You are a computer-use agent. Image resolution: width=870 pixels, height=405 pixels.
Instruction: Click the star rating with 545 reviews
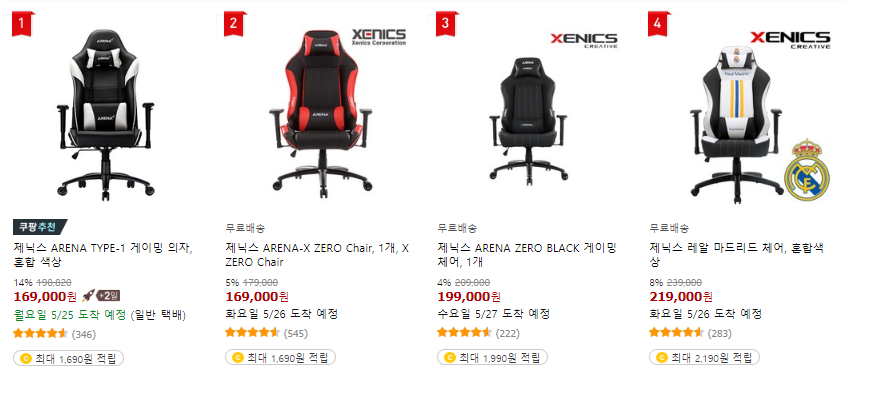(x=252, y=333)
